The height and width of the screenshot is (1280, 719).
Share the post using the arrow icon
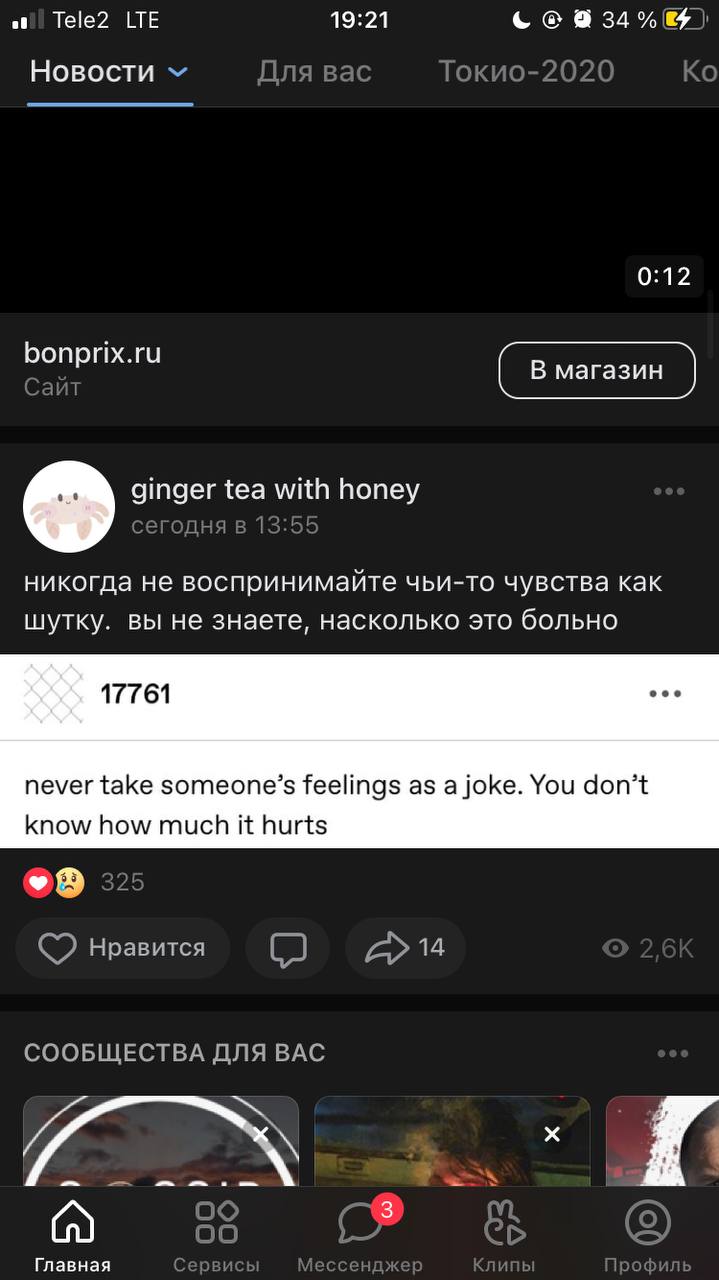pos(405,948)
